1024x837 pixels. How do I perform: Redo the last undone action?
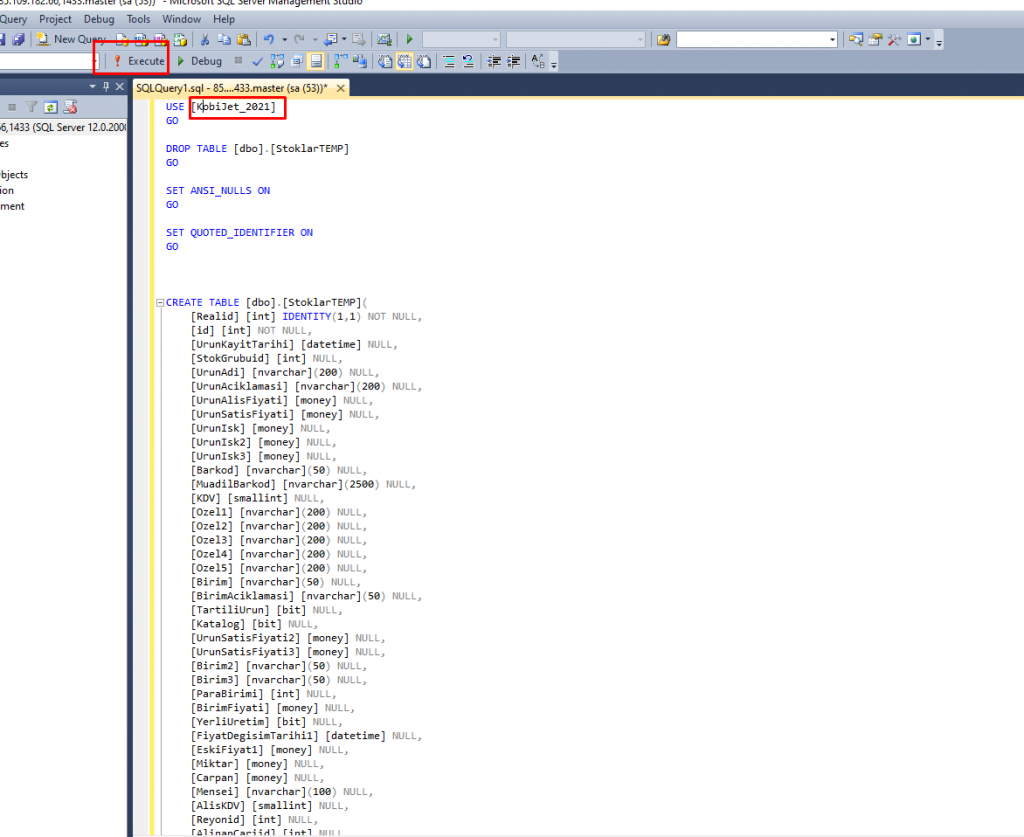click(x=299, y=39)
